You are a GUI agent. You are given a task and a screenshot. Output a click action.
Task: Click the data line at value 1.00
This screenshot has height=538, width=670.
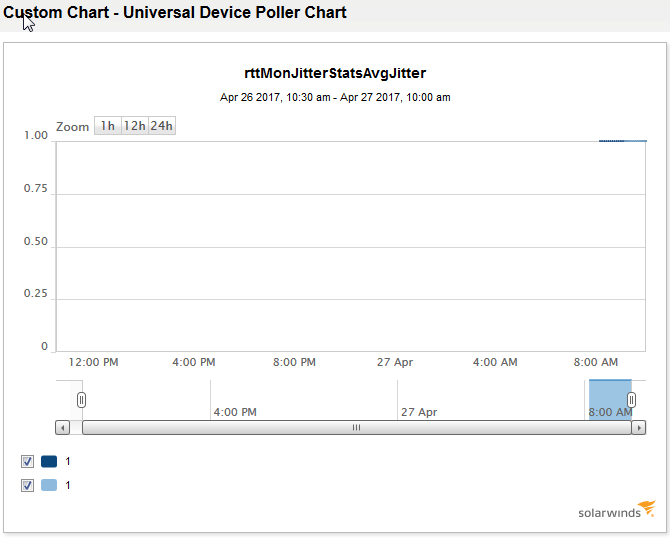pyautogui.click(x=623, y=141)
